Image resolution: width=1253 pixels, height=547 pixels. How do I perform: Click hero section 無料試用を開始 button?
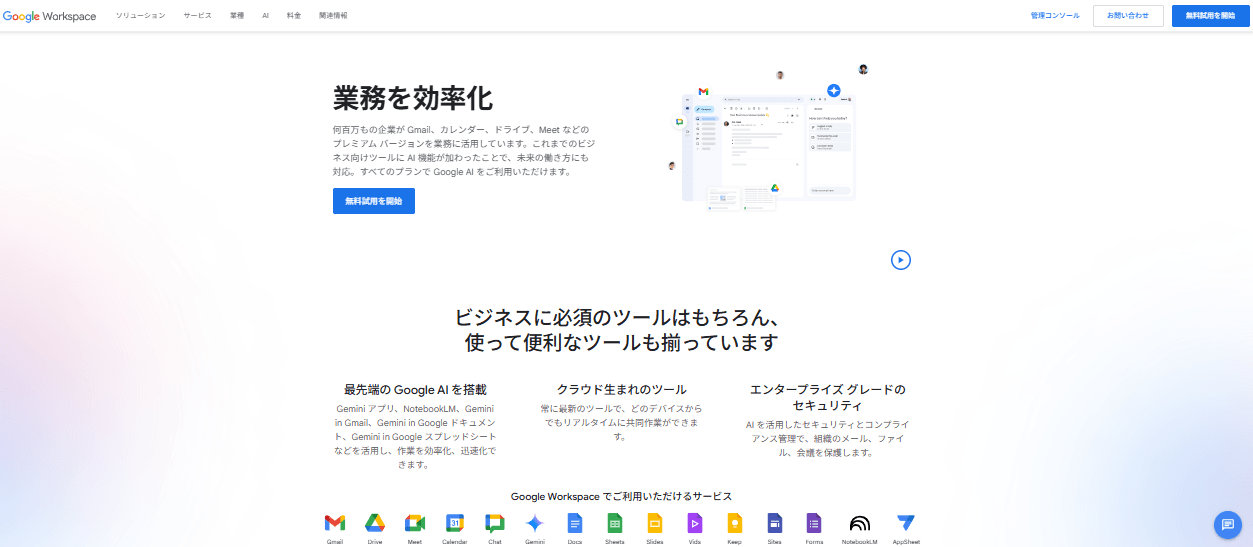tap(374, 201)
